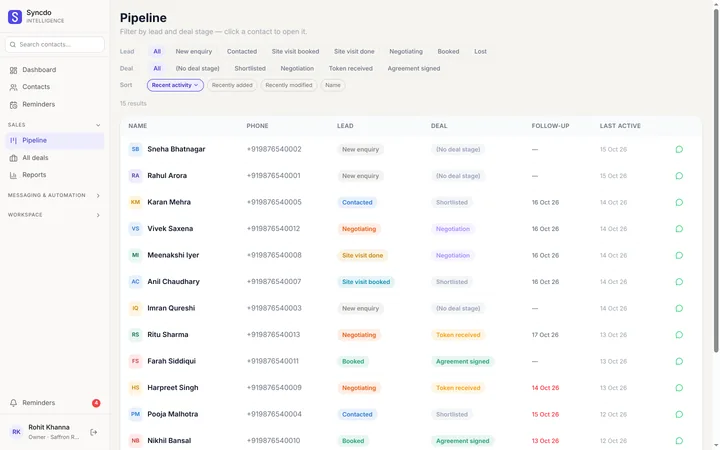Filter deals by (No deal stage)
Image resolution: width=720 pixels, height=450 pixels.
(x=197, y=68)
